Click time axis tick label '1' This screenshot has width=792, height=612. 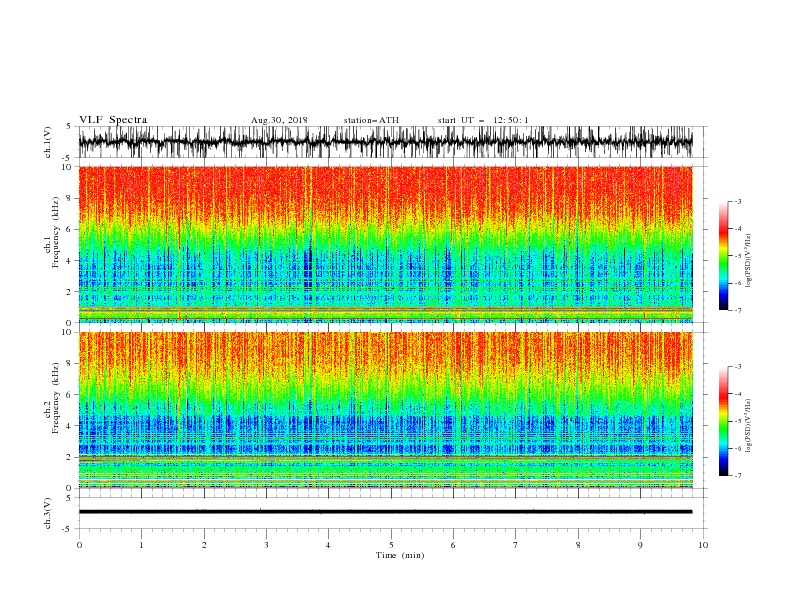[141, 545]
